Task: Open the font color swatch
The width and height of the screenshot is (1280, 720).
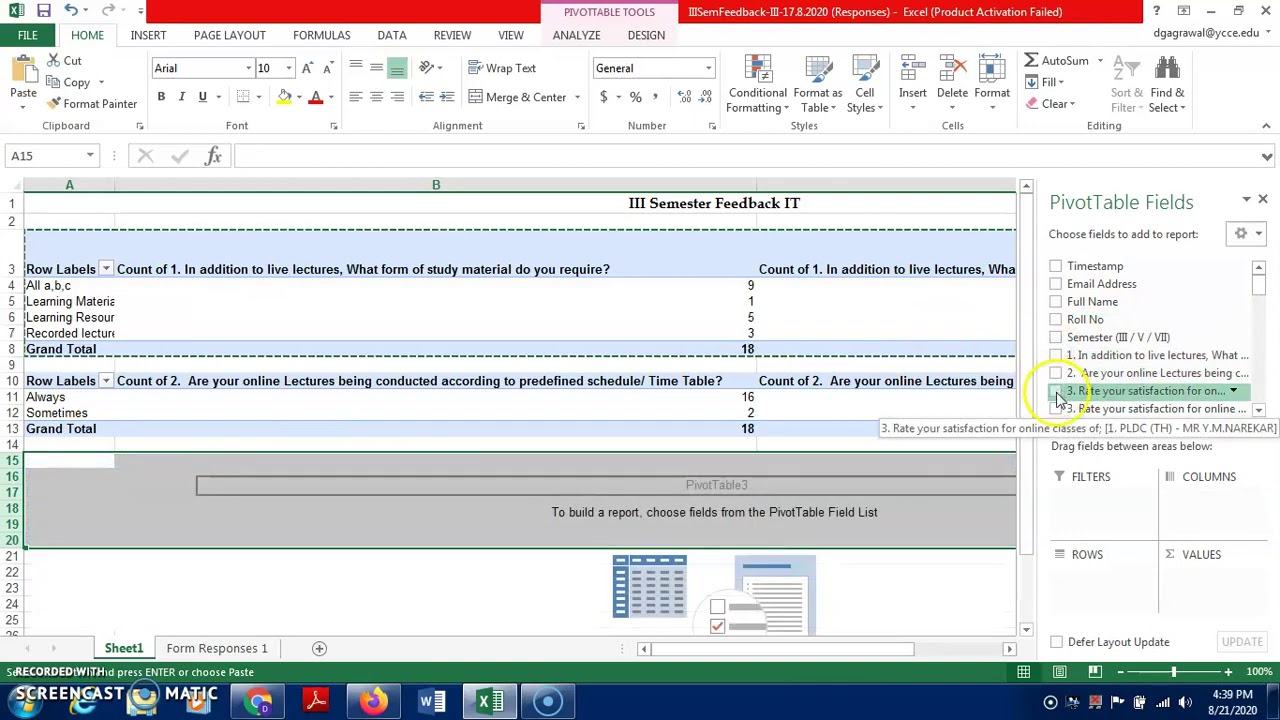Action: tap(316, 97)
